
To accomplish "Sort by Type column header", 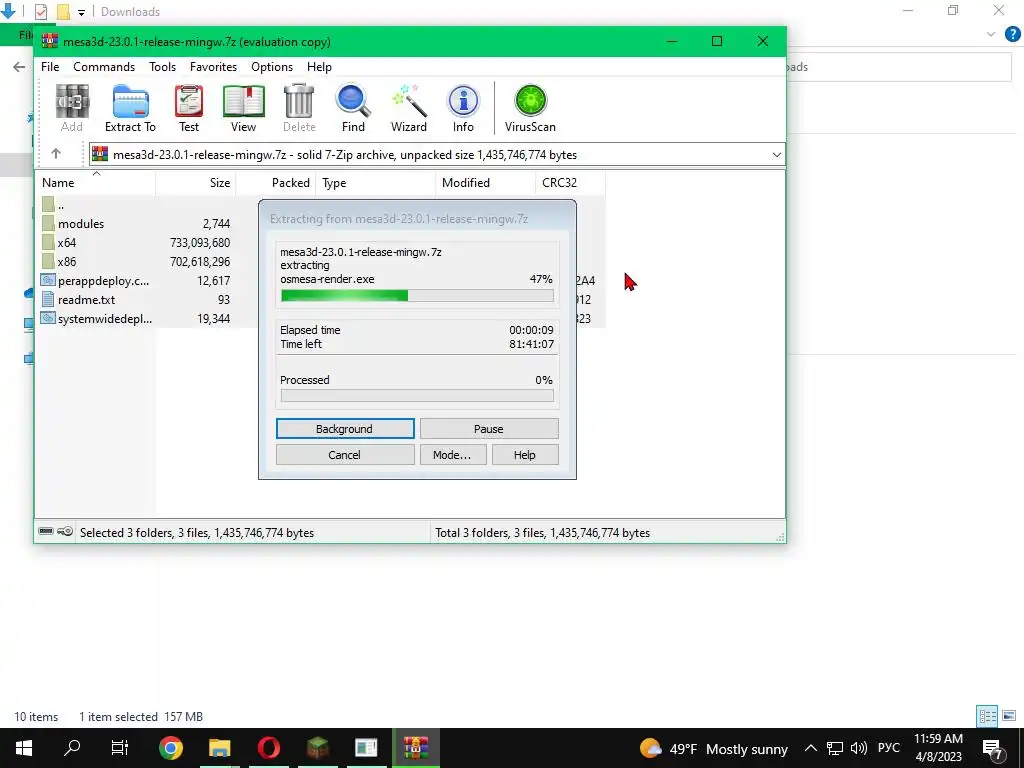I will (x=376, y=183).
